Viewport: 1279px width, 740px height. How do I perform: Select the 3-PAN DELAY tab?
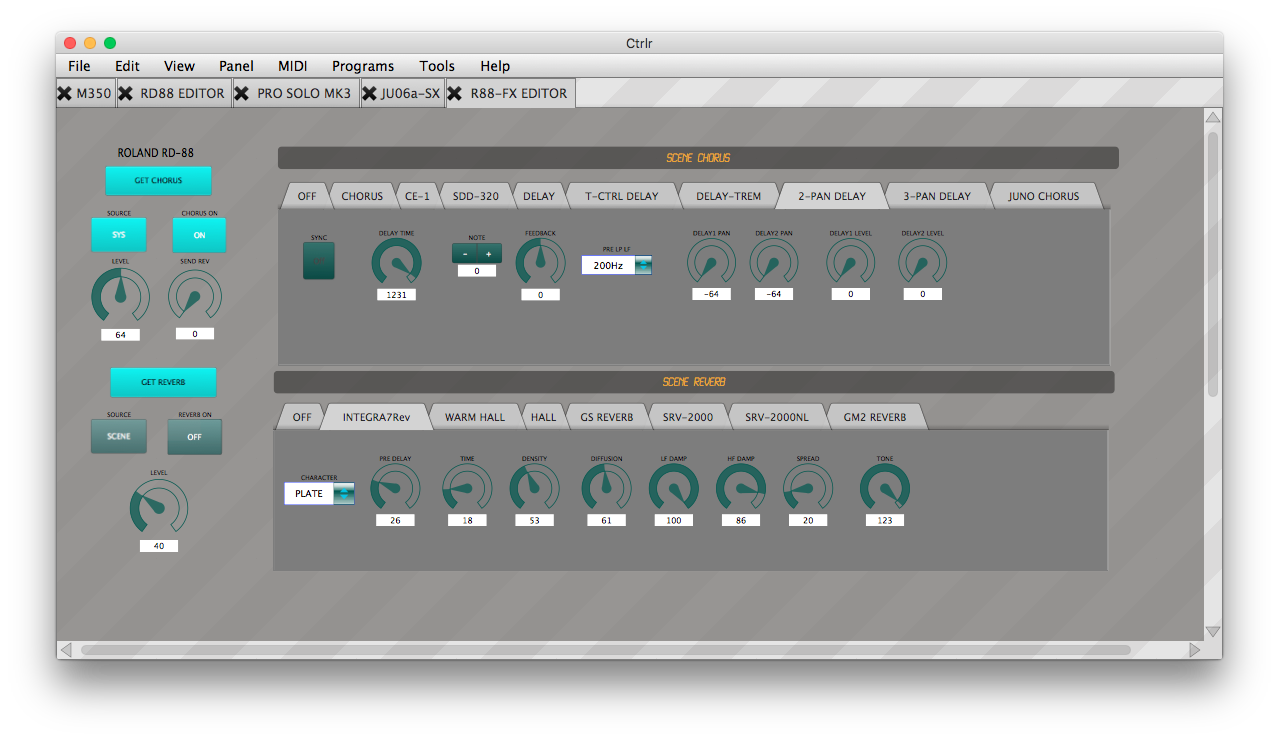tap(936, 196)
